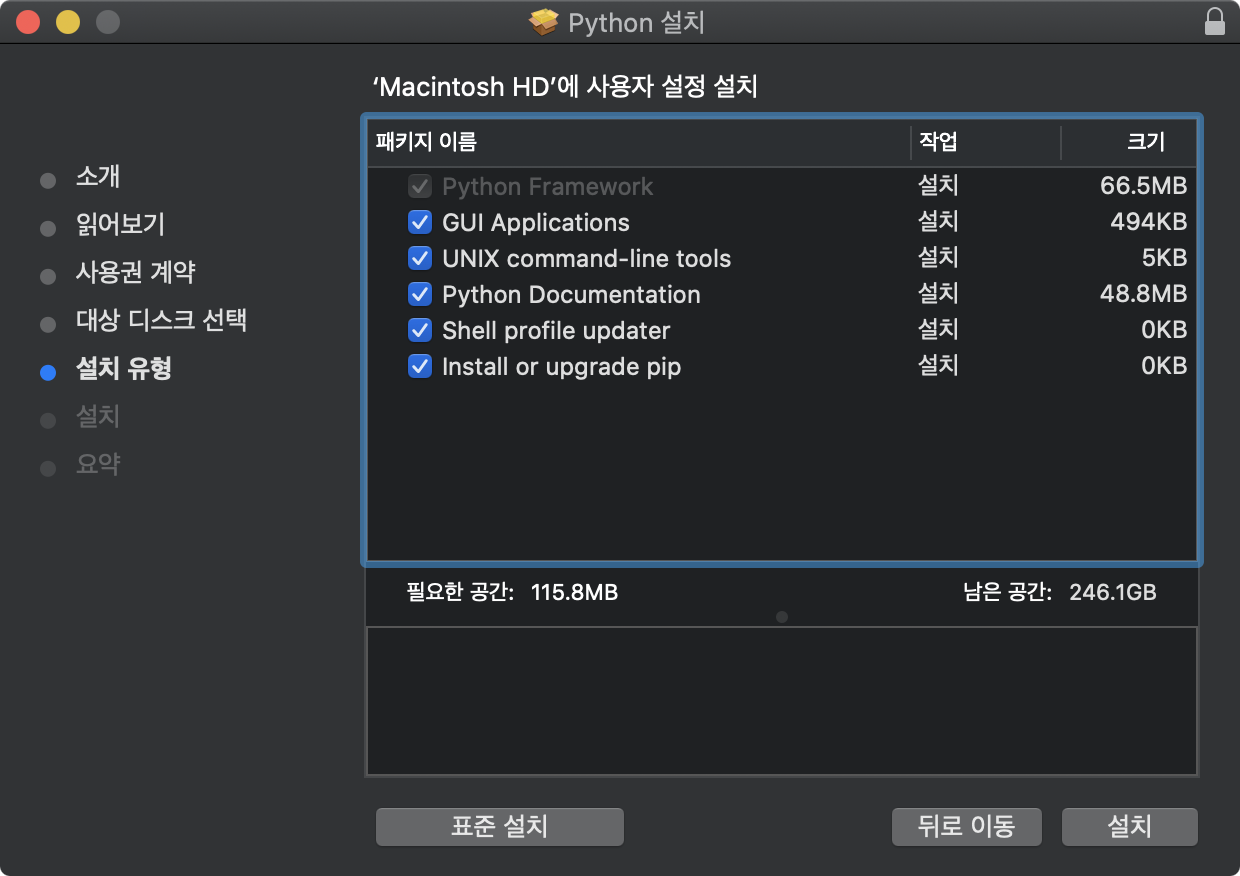Click the 크기 column header
The width and height of the screenshot is (1240, 876).
coord(1128,142)
